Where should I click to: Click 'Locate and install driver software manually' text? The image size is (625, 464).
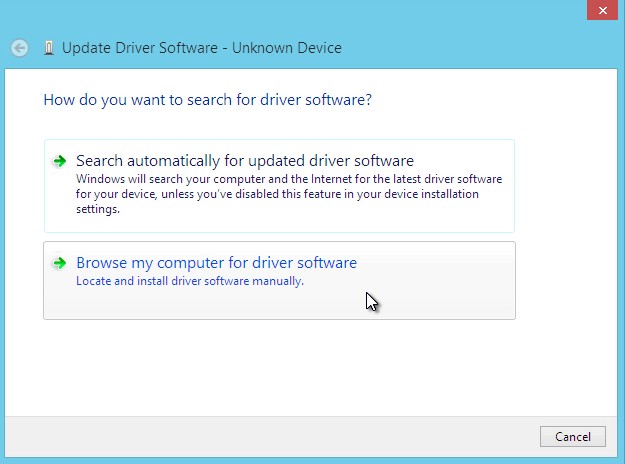pos(190,281)
